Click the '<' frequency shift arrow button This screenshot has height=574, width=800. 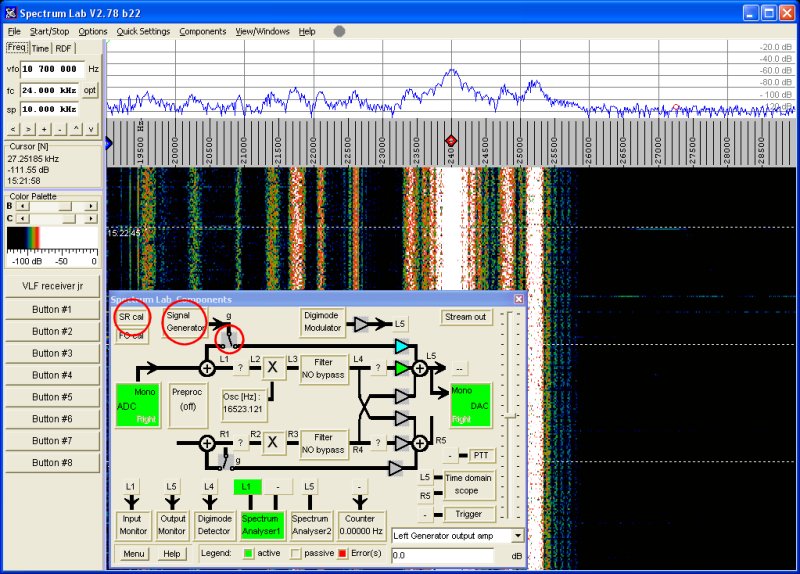coord(13,129)
